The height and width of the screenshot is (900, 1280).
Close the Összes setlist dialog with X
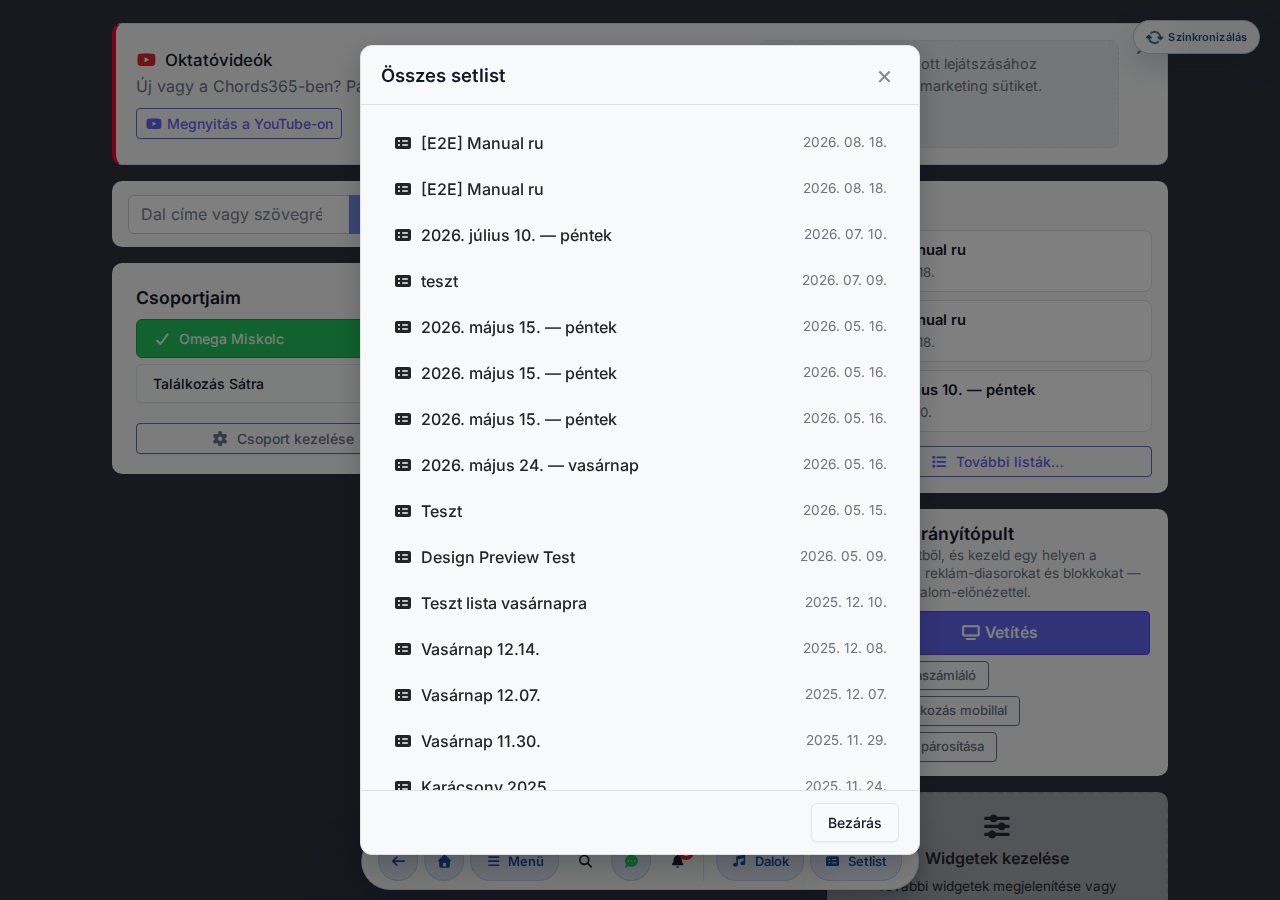pos(884,76)
